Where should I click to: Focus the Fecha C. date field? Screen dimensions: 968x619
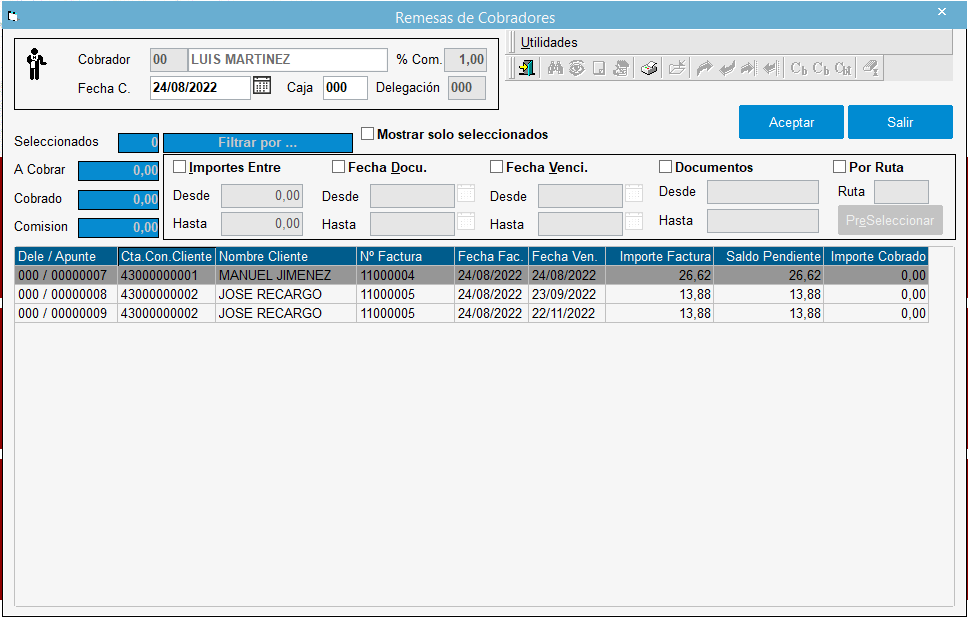(x=200, y=88)
